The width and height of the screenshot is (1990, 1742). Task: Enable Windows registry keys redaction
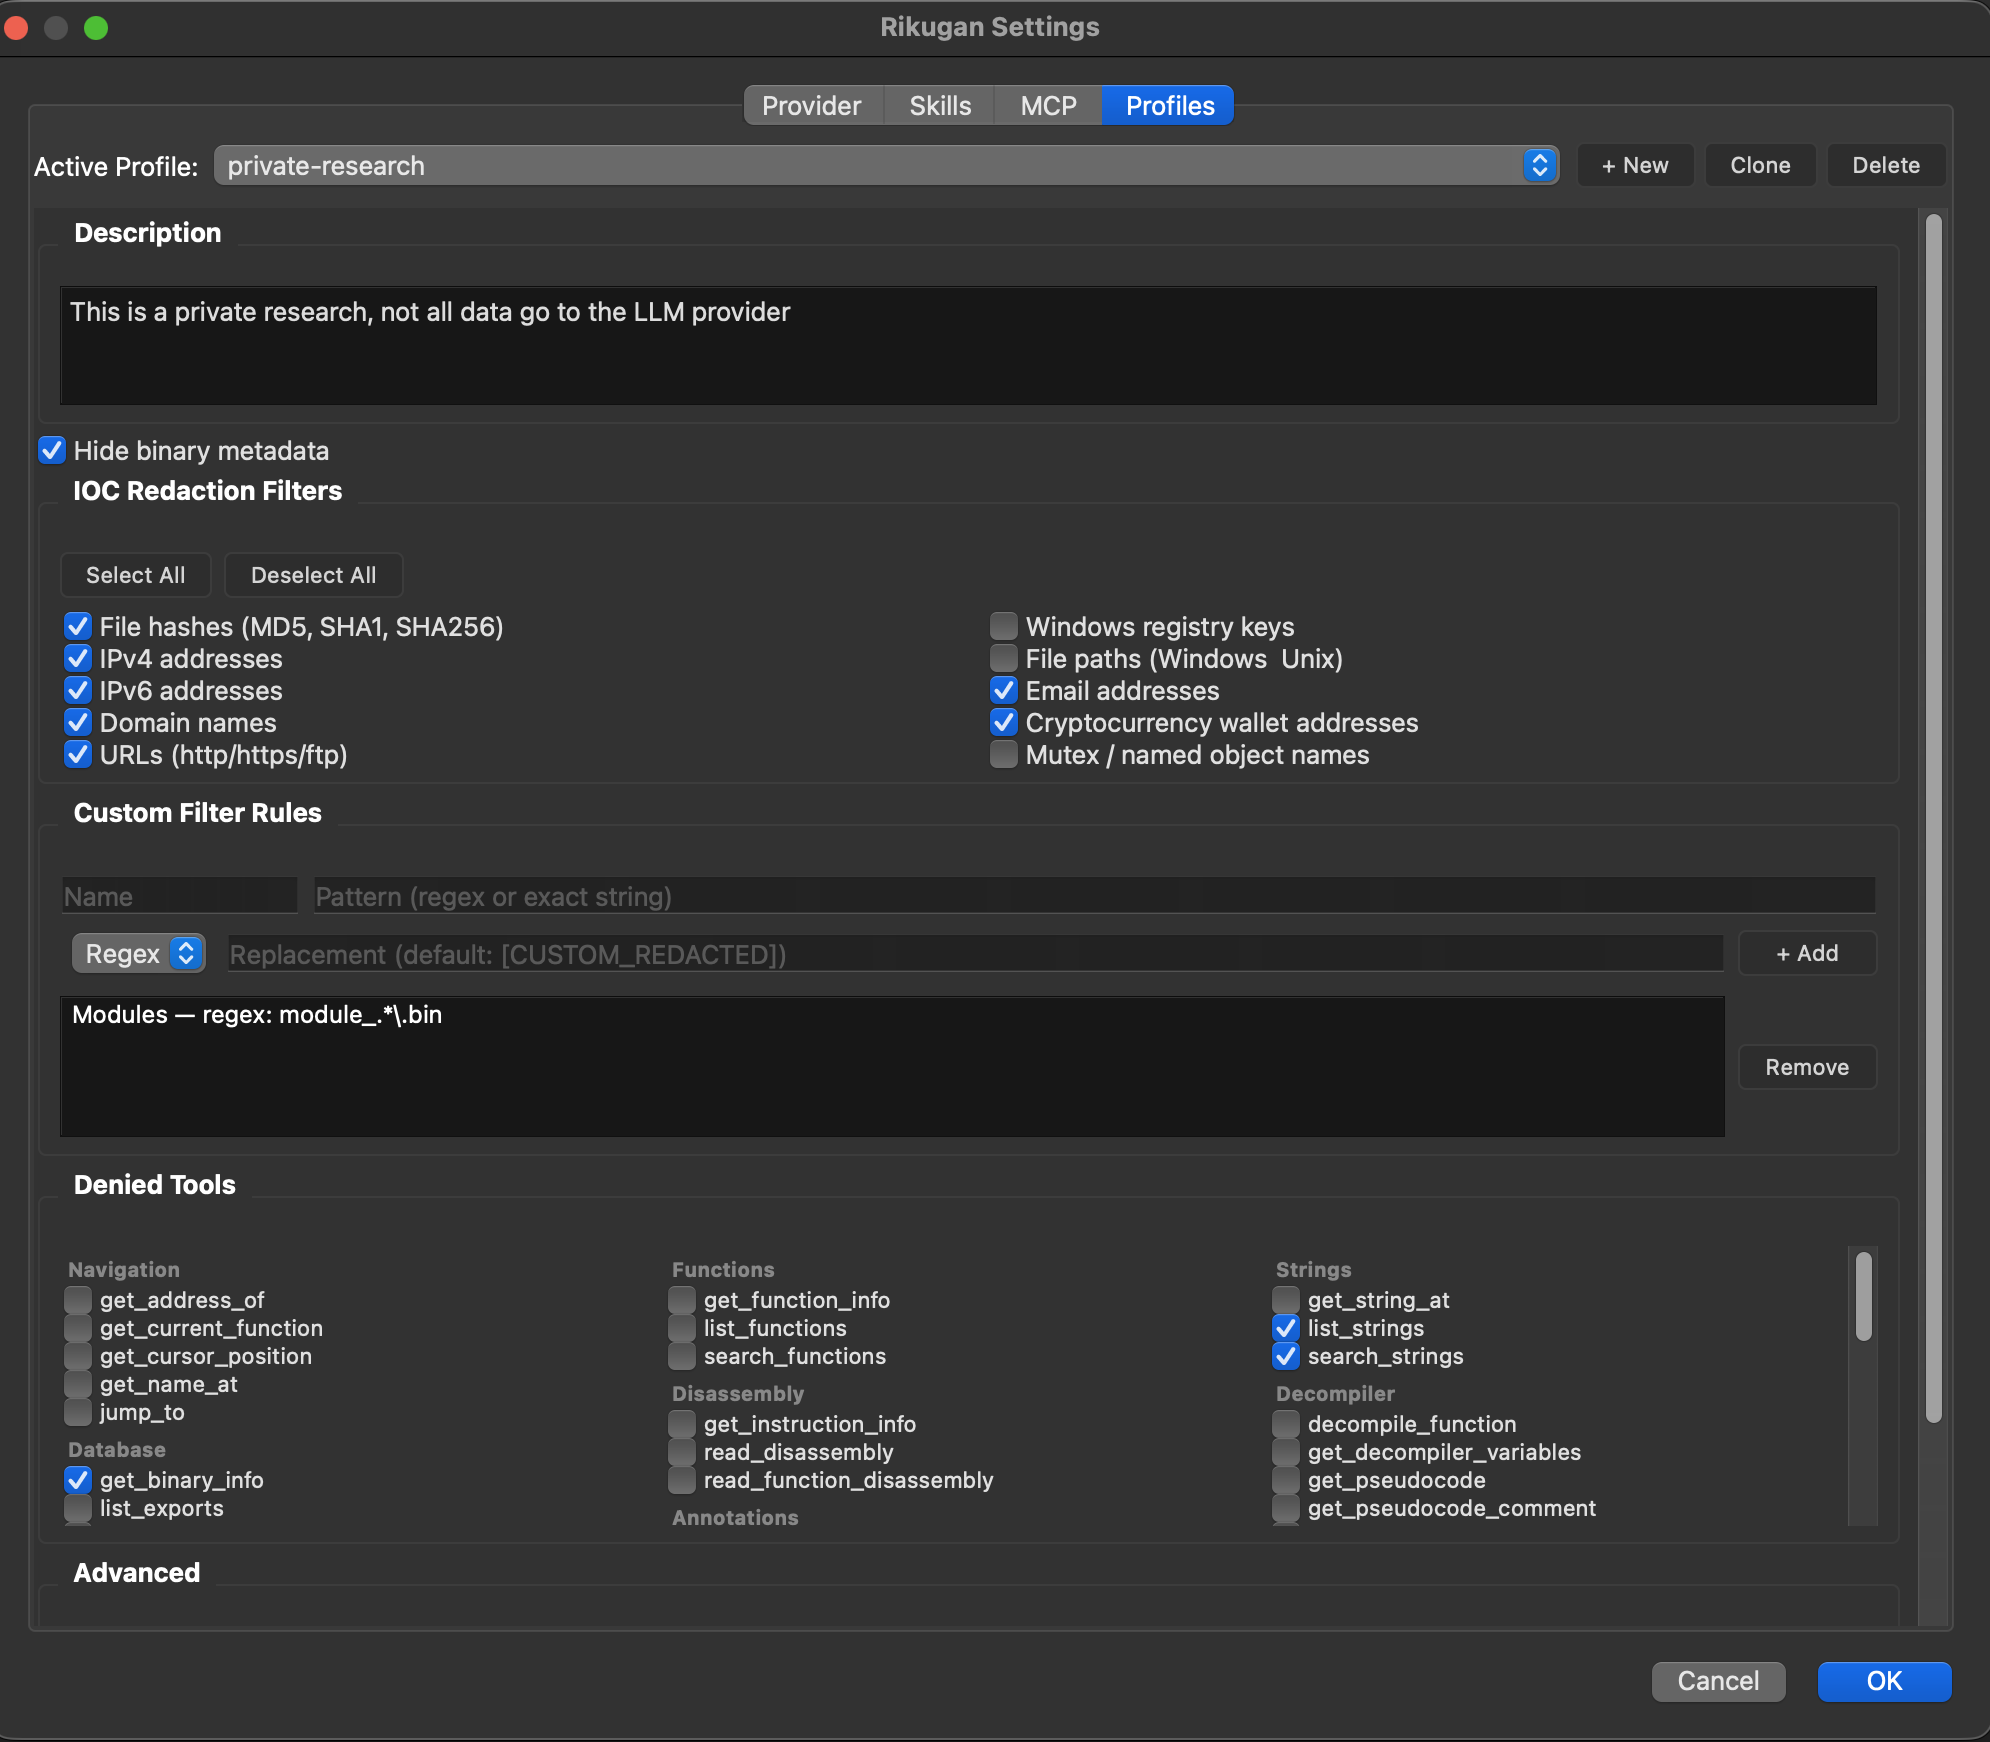pyautogui.click(x=1003, y=626)
